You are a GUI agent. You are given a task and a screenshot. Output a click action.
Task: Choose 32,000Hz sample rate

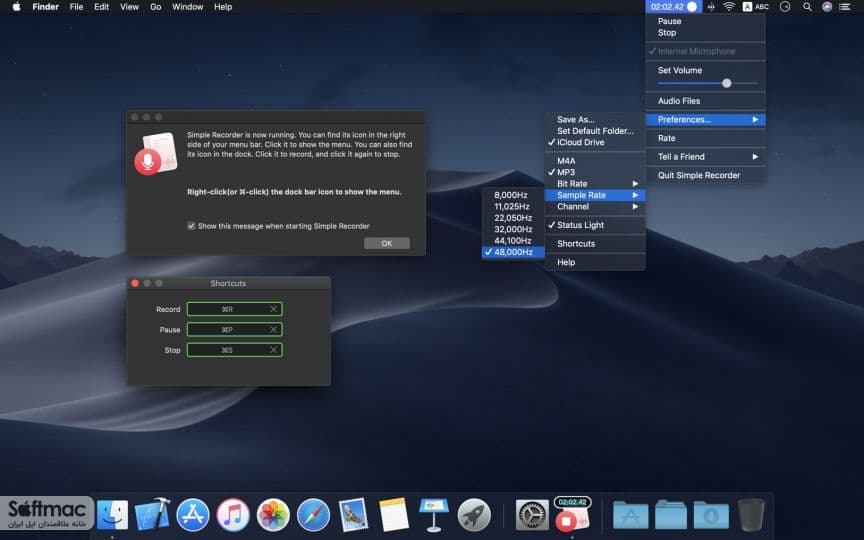point(513,229)
